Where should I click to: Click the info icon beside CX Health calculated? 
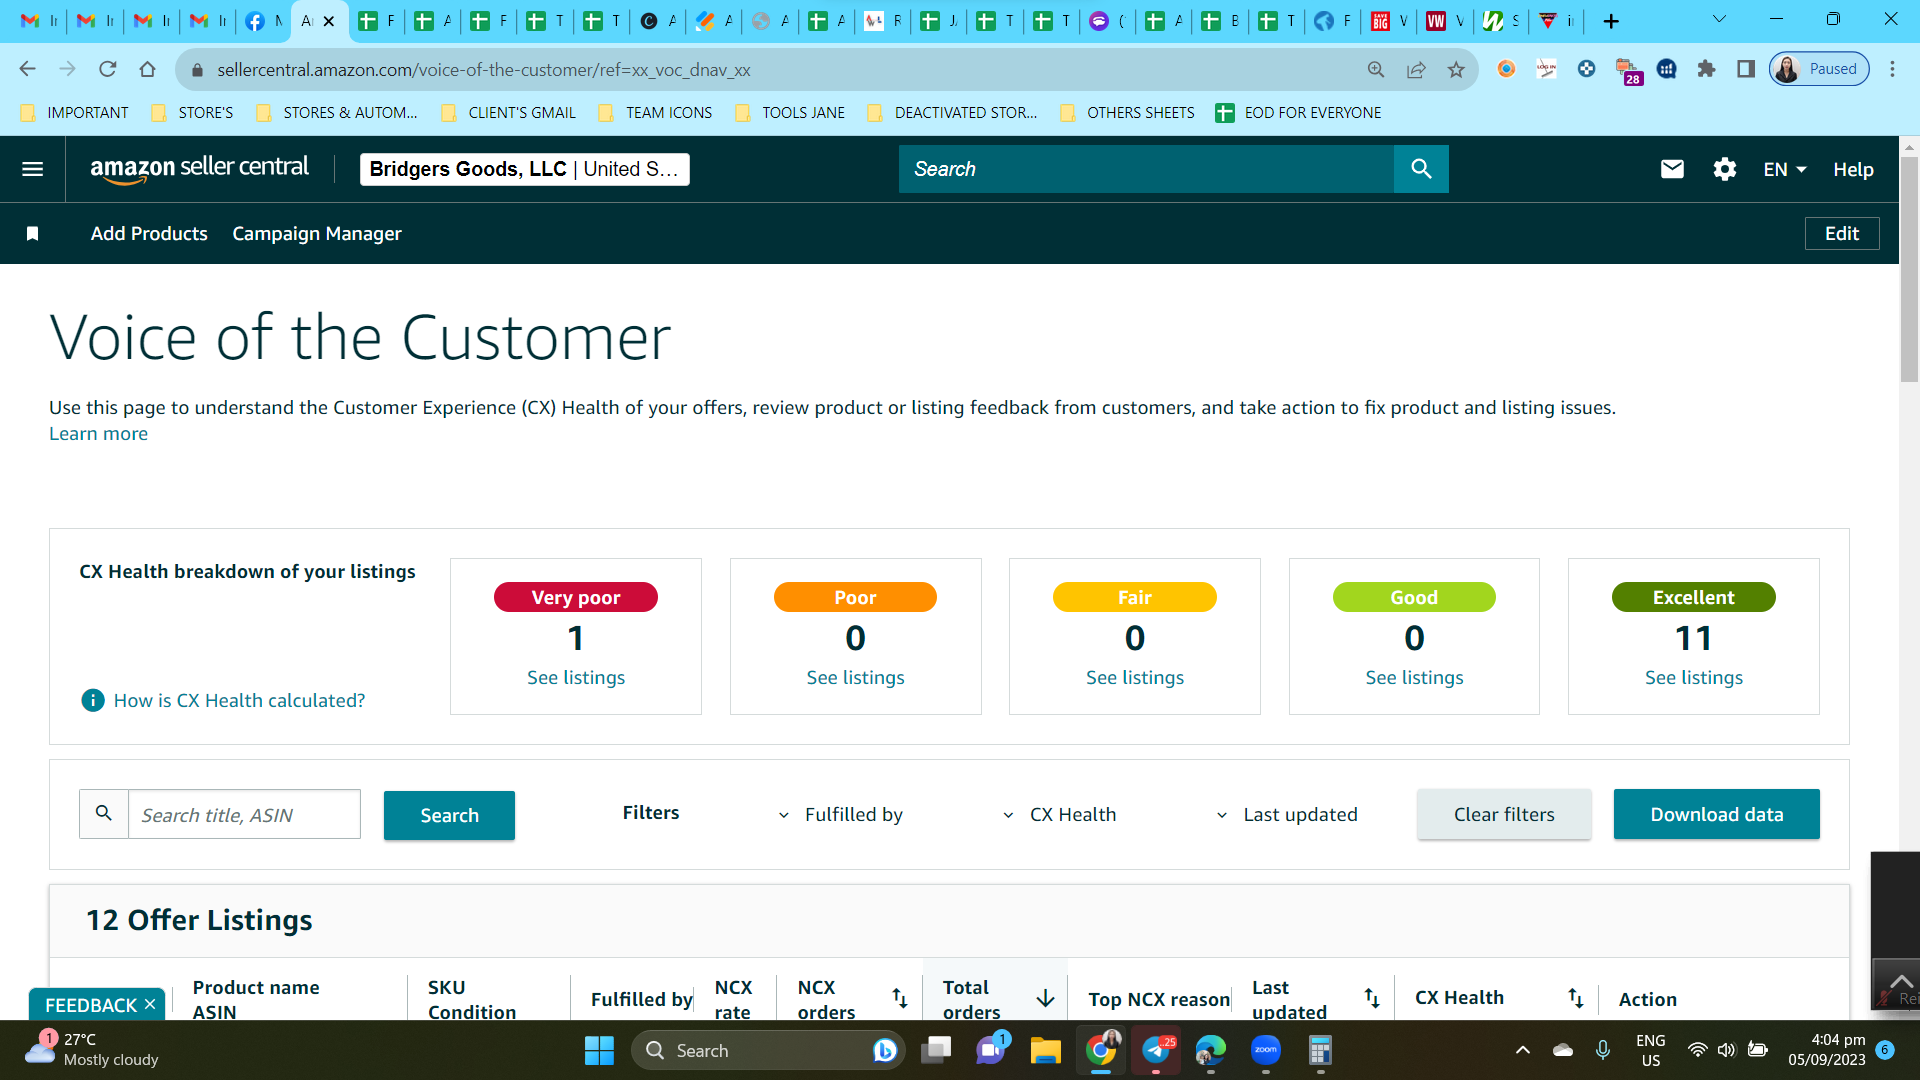pyautogui.click(x=92, y=700)
